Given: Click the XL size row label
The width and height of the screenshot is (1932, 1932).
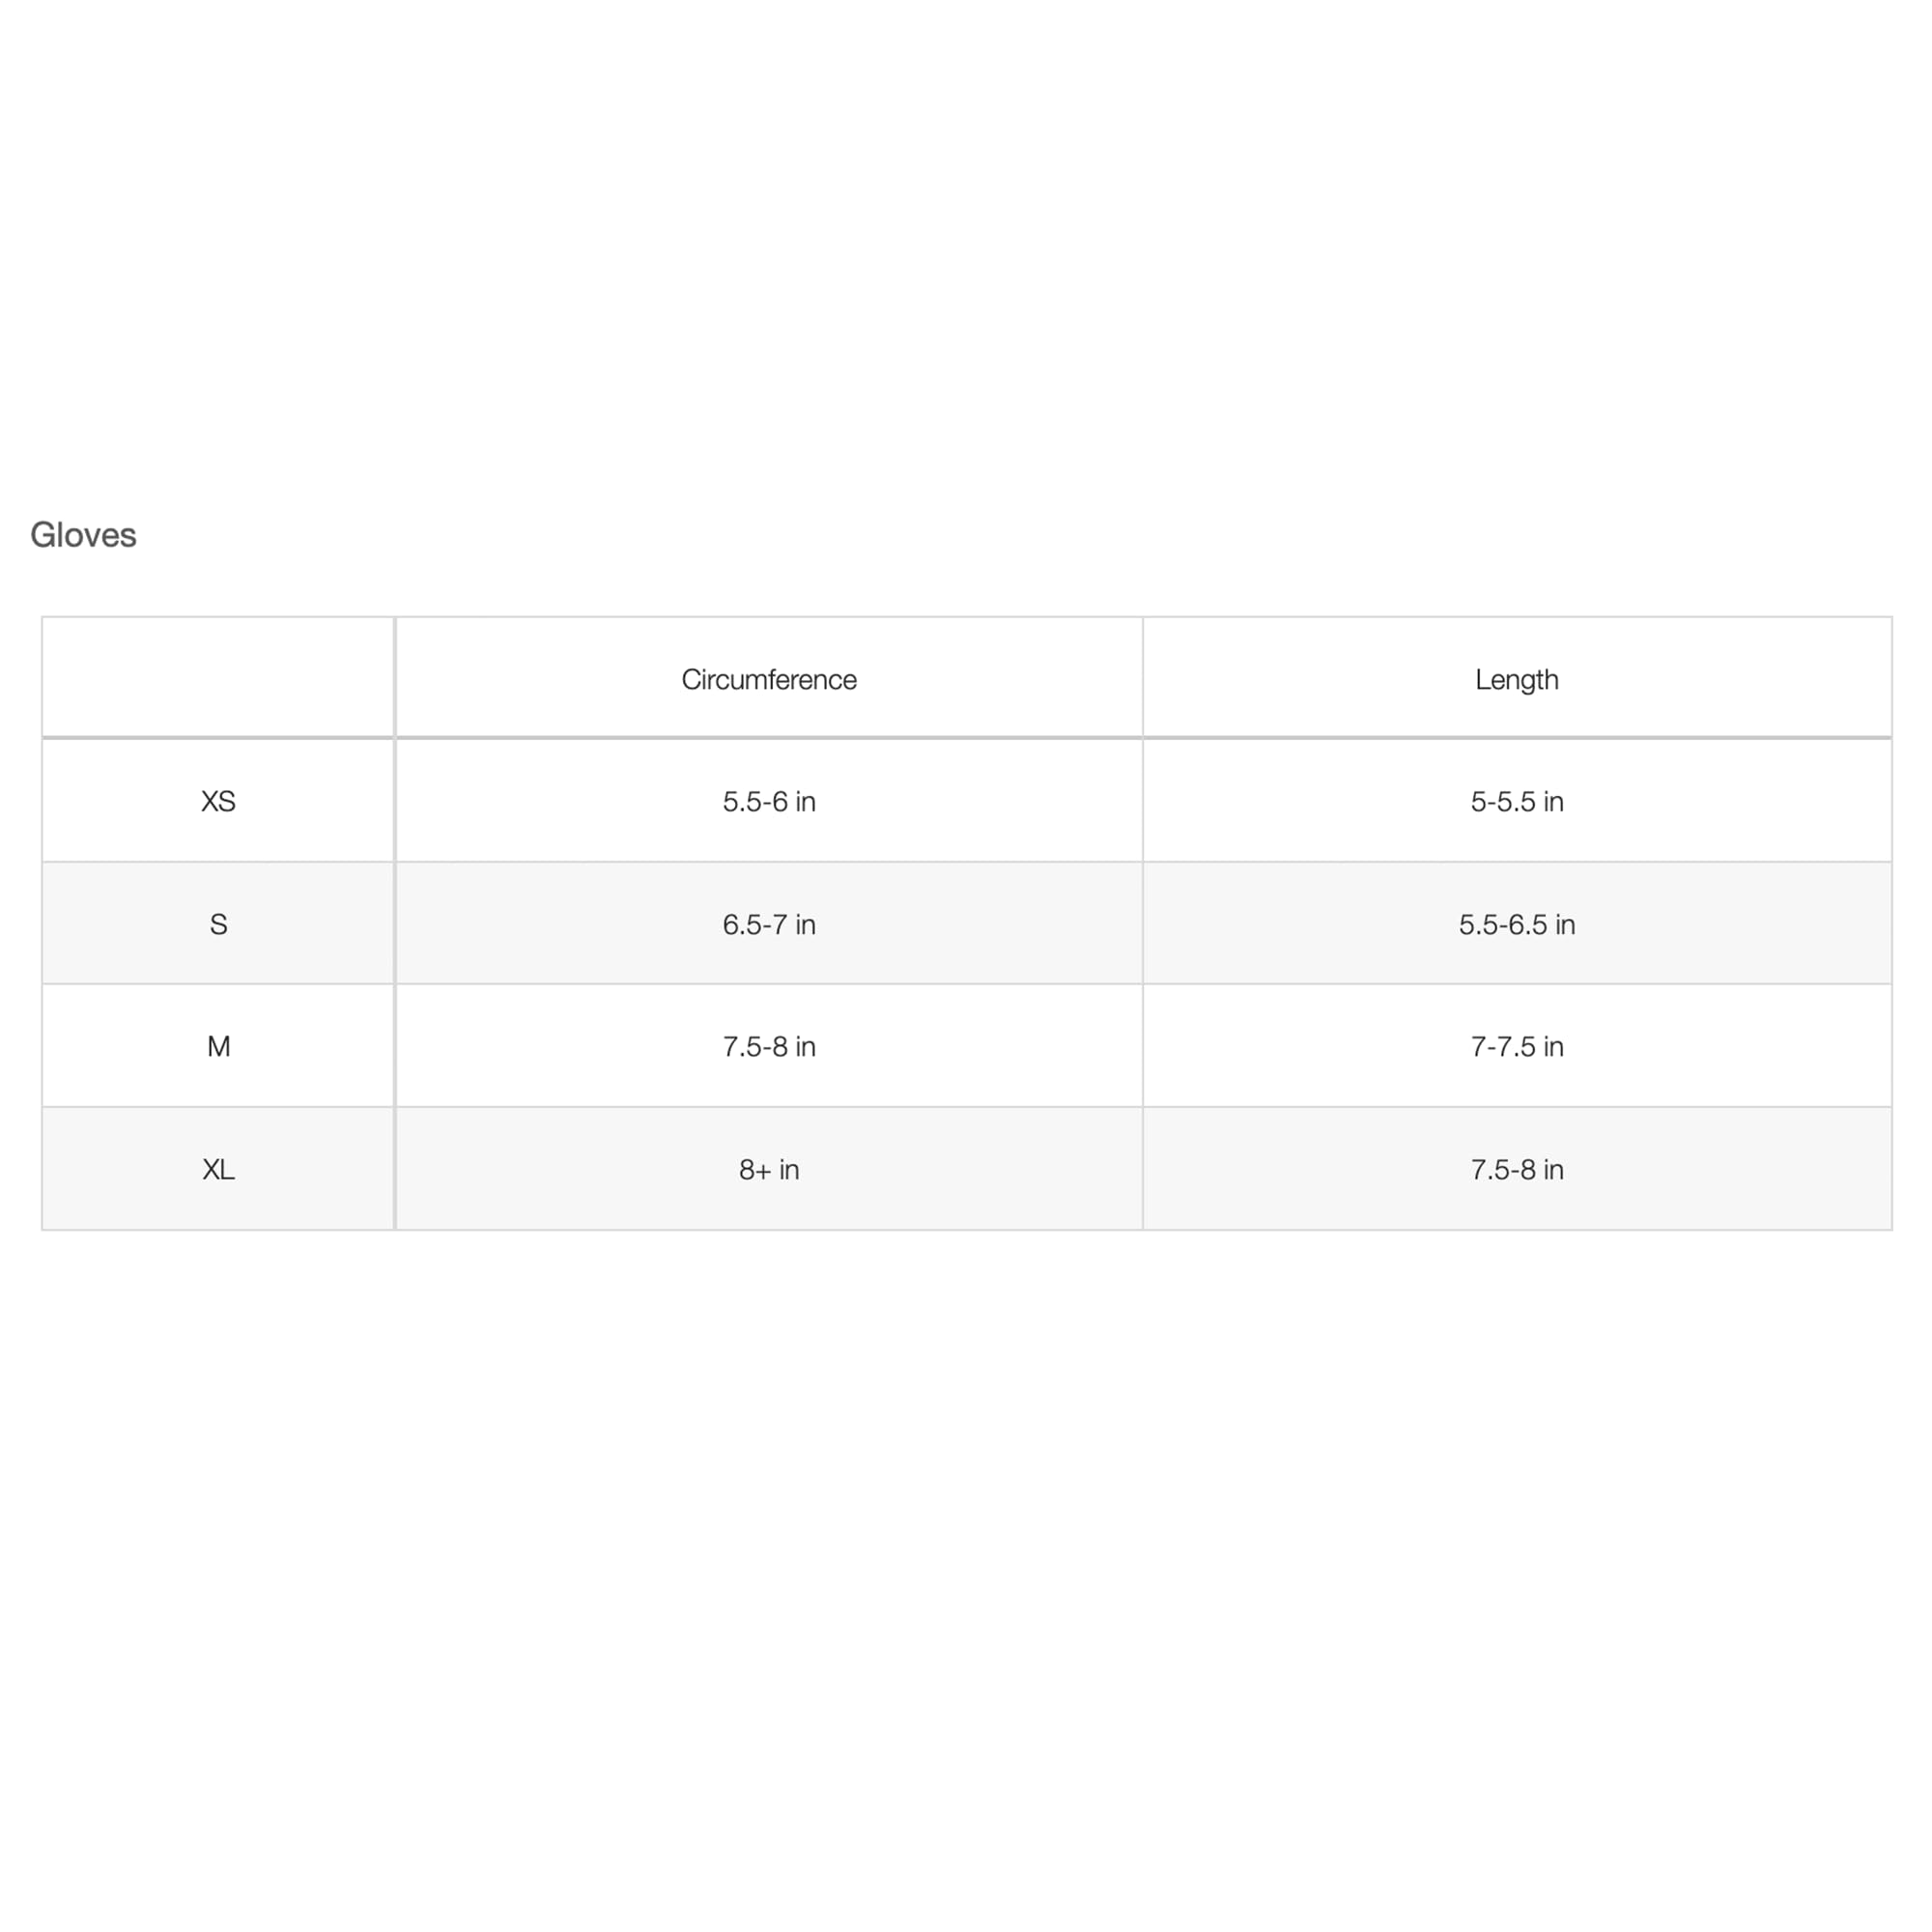Looking at the screenshot, I should (218, 1169).
